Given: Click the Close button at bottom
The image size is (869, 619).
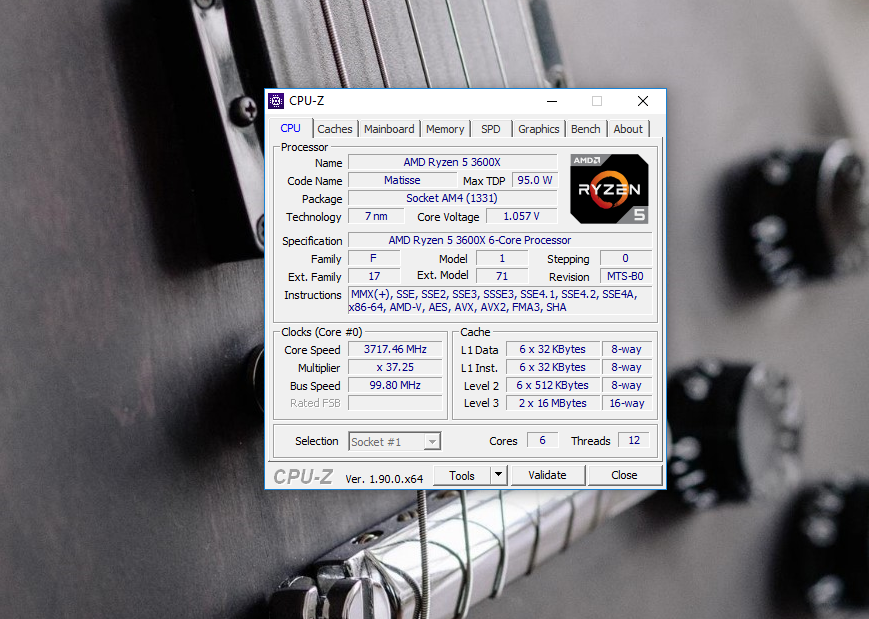Looking at the screenshot, I should point(624,475).
